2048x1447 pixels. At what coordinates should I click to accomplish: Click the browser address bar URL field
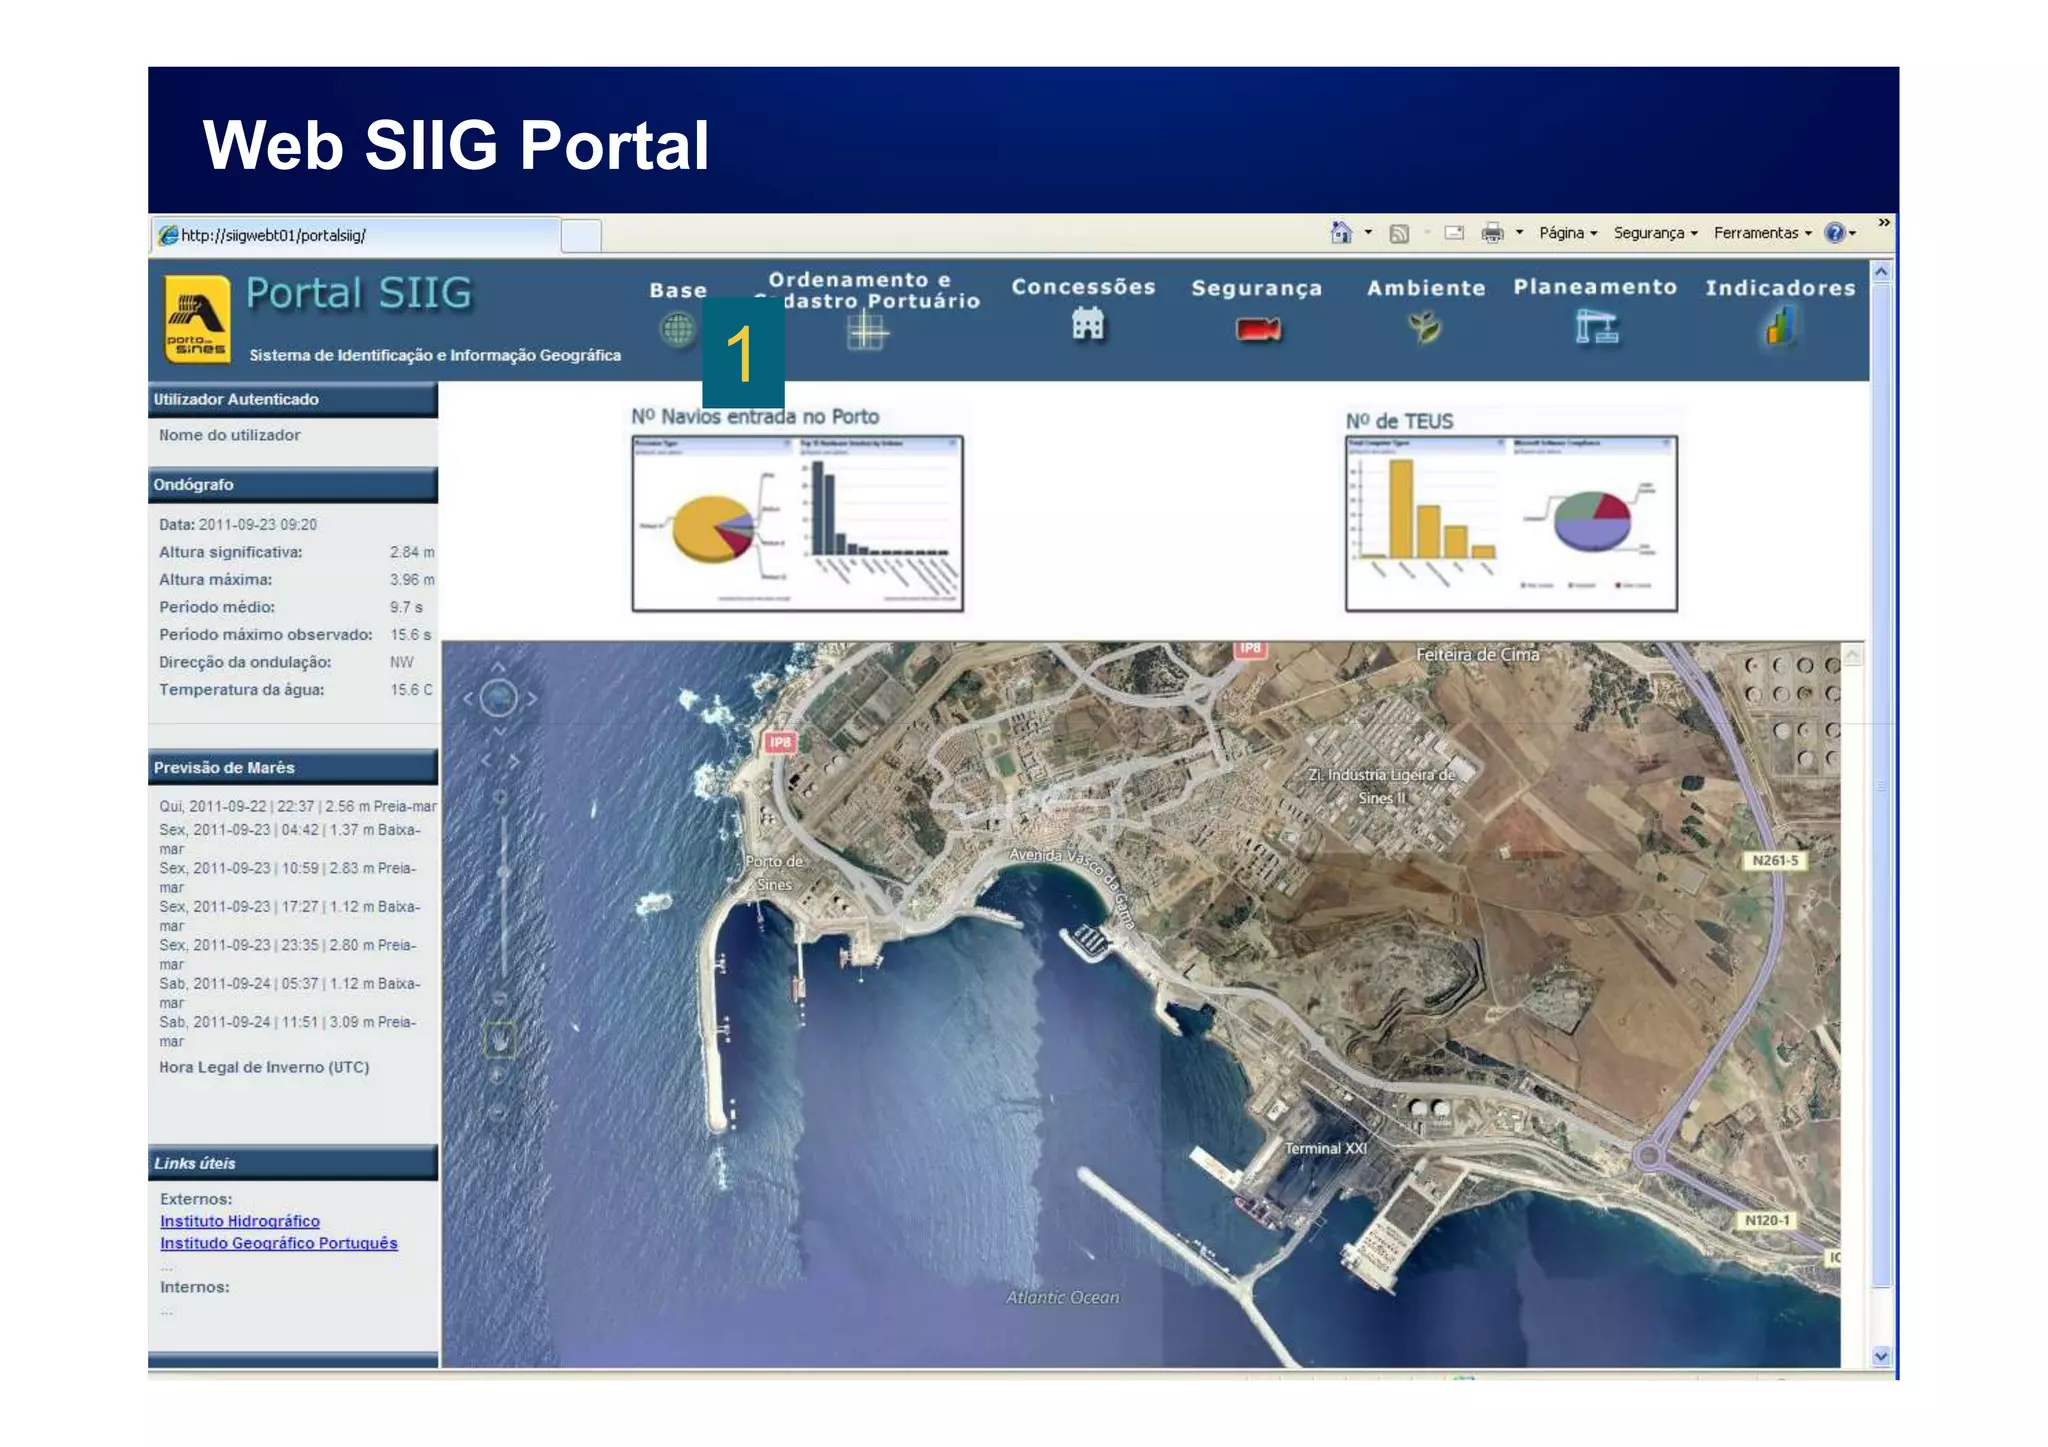point(356,236)
